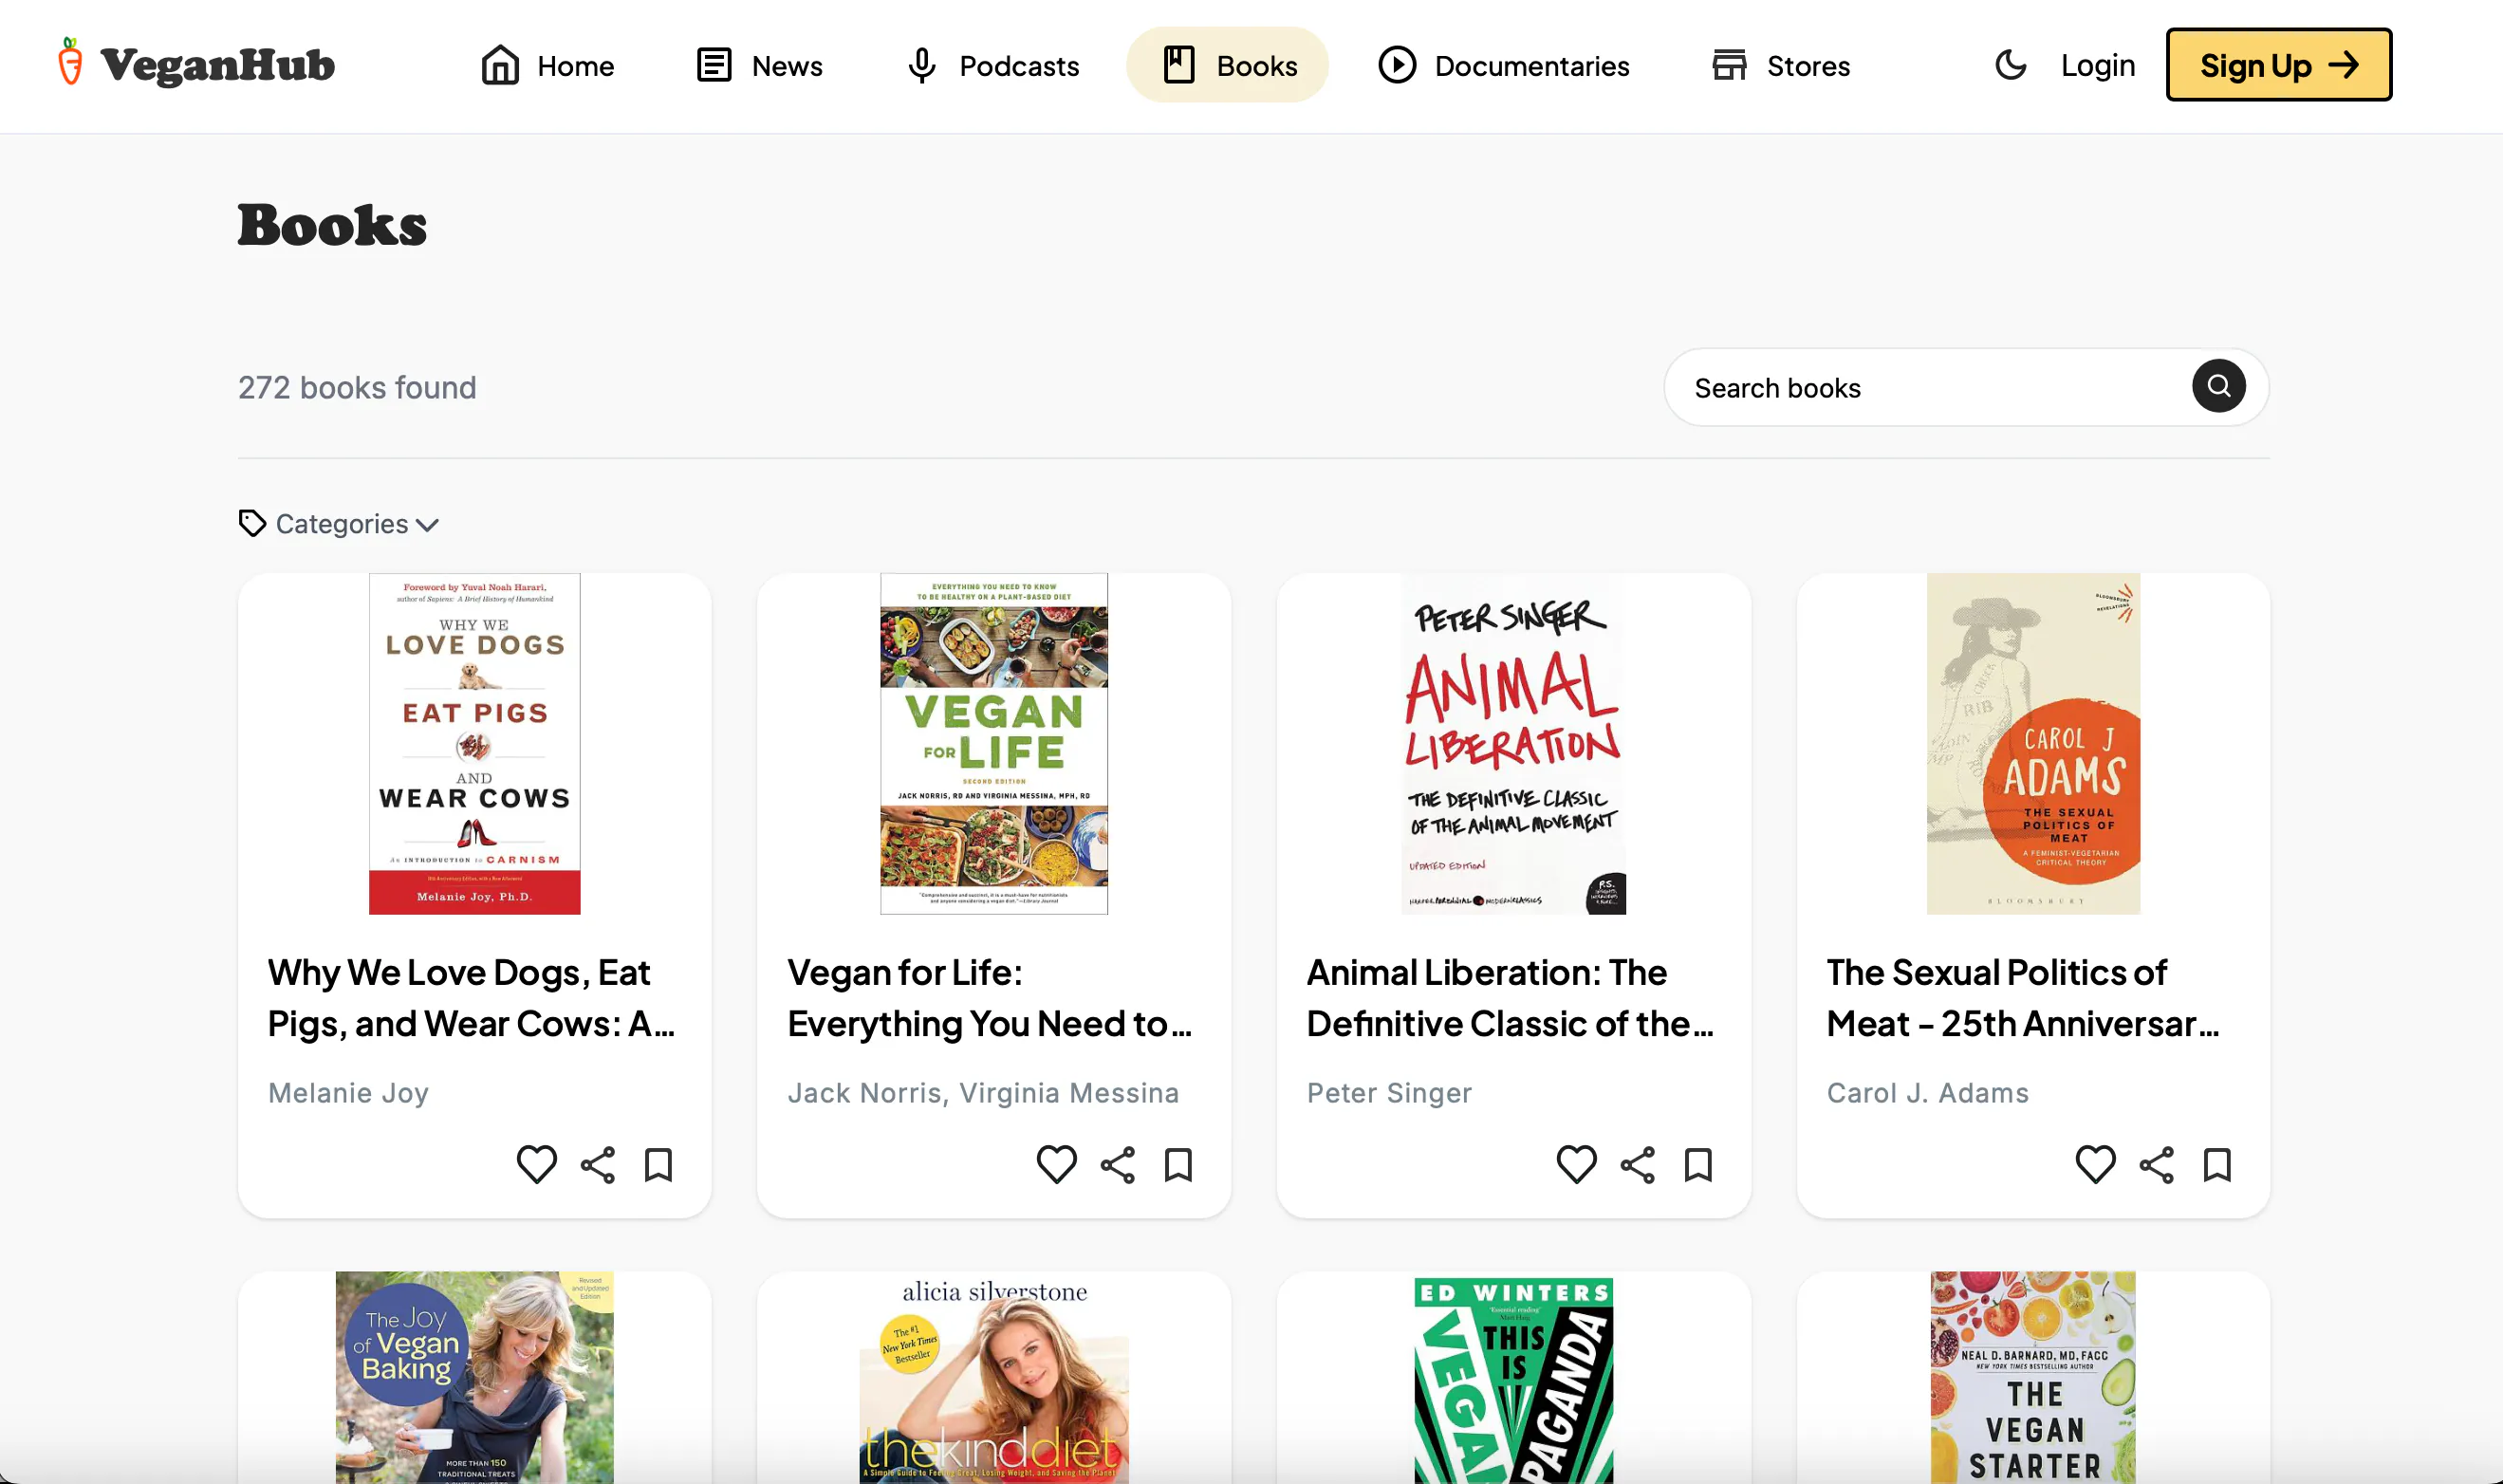This screenshot has height=1484, width=2503.
Task: Toggle dark mode with the moon icon
Action: coord(2010,65)
